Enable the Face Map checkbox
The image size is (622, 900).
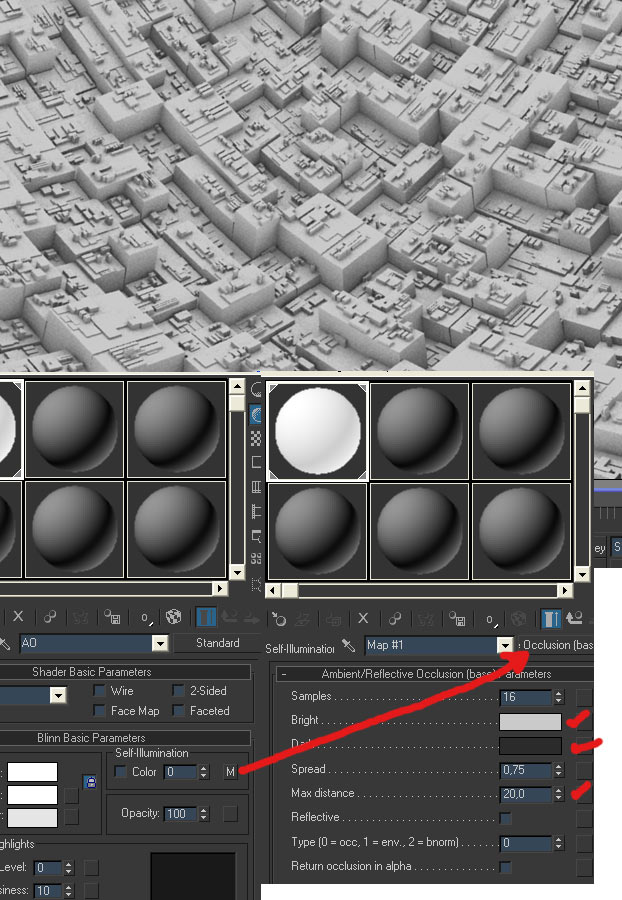pos(100,711)
